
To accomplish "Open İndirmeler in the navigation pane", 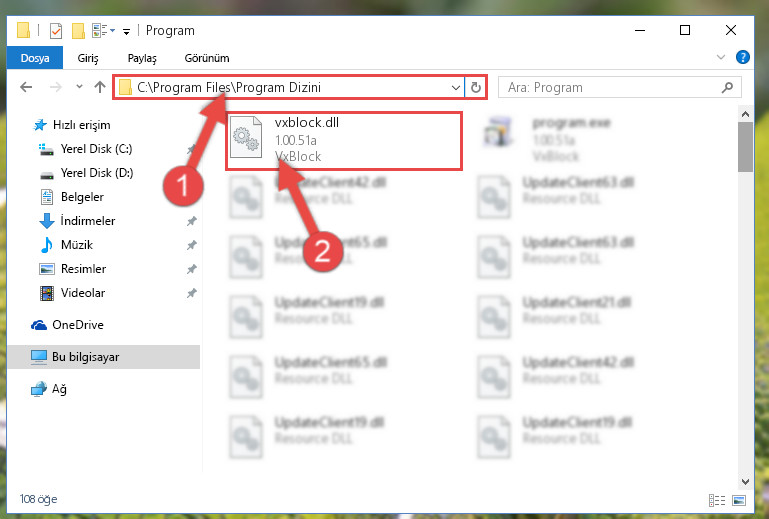I will point(88,221).
